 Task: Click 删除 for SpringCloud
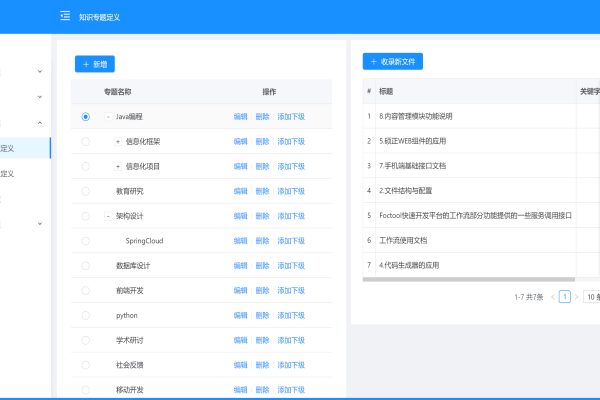(x=262, y=241)
